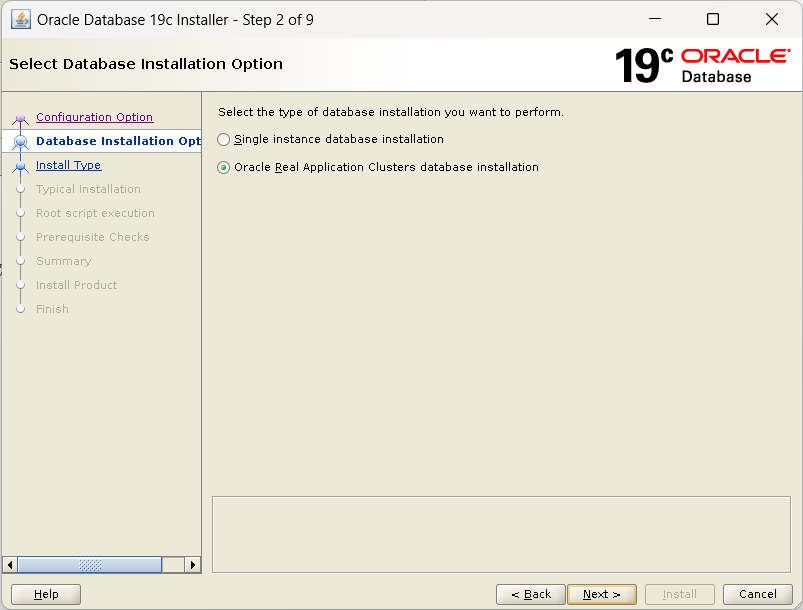Click the Summary step text
This screenshot has width=803, height=610.
64,261
